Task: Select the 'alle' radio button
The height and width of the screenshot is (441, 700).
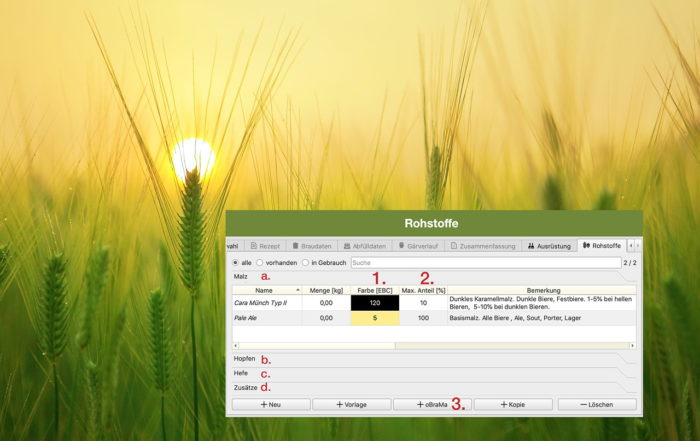Action: pos(236,262)
